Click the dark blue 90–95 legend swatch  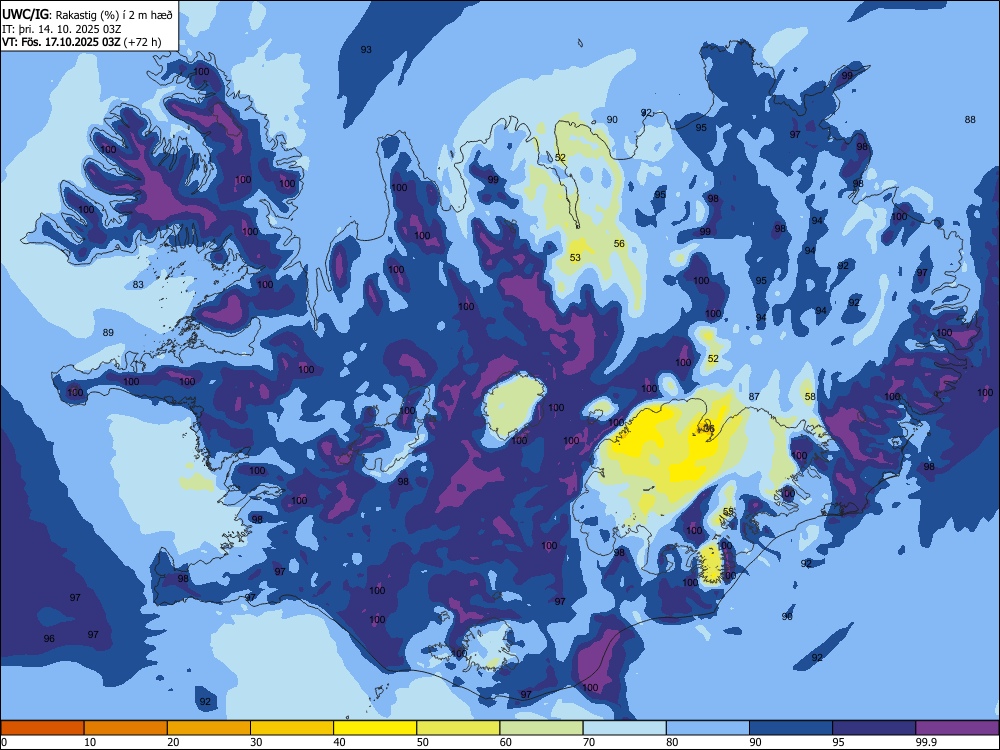[791, 728]
